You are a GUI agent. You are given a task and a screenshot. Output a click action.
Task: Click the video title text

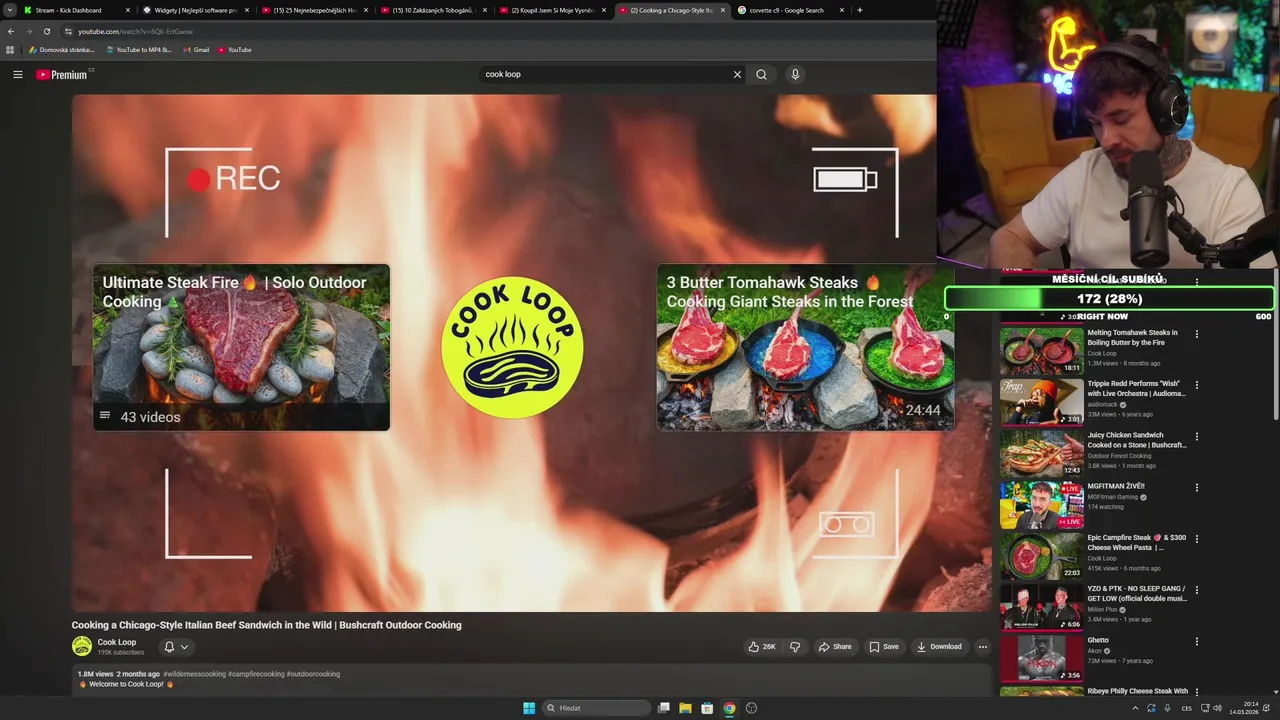pyautogui.click(x=266, y=625)
